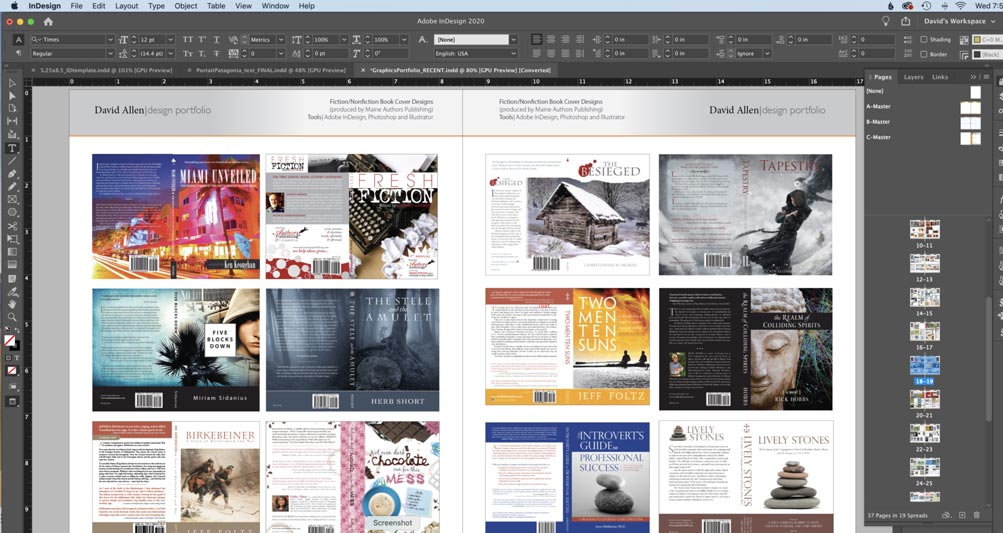Screen dimensions: 1003x533
Task: Apply Superscript formatting
Action: tap(202, 40)
